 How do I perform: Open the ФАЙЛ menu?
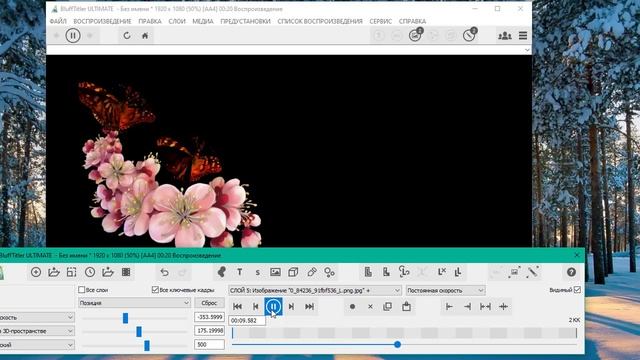point(58,21)
